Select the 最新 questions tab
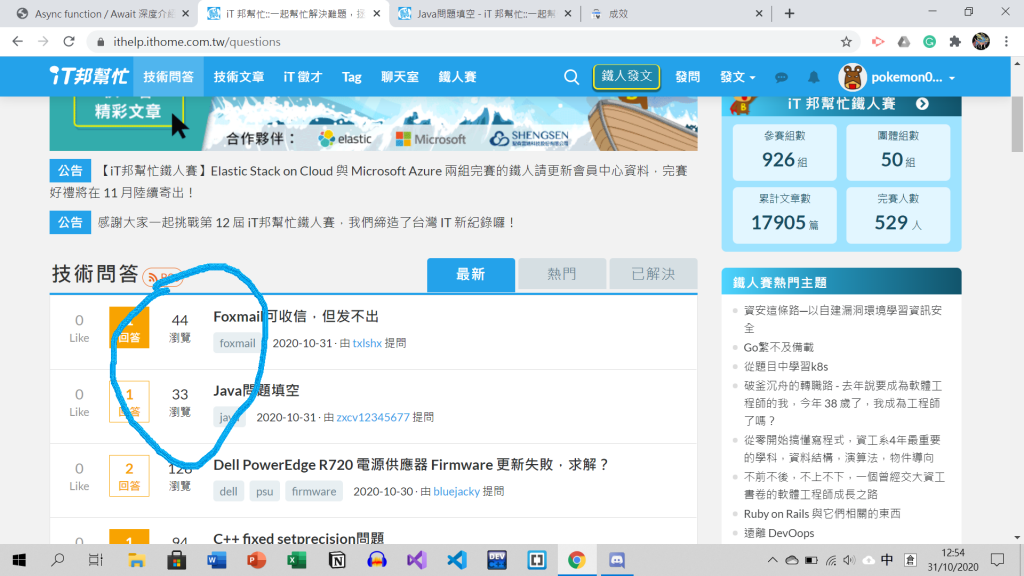Viewport: 1024px width, 576px height. pyautogui.click(x=471, y=274)
